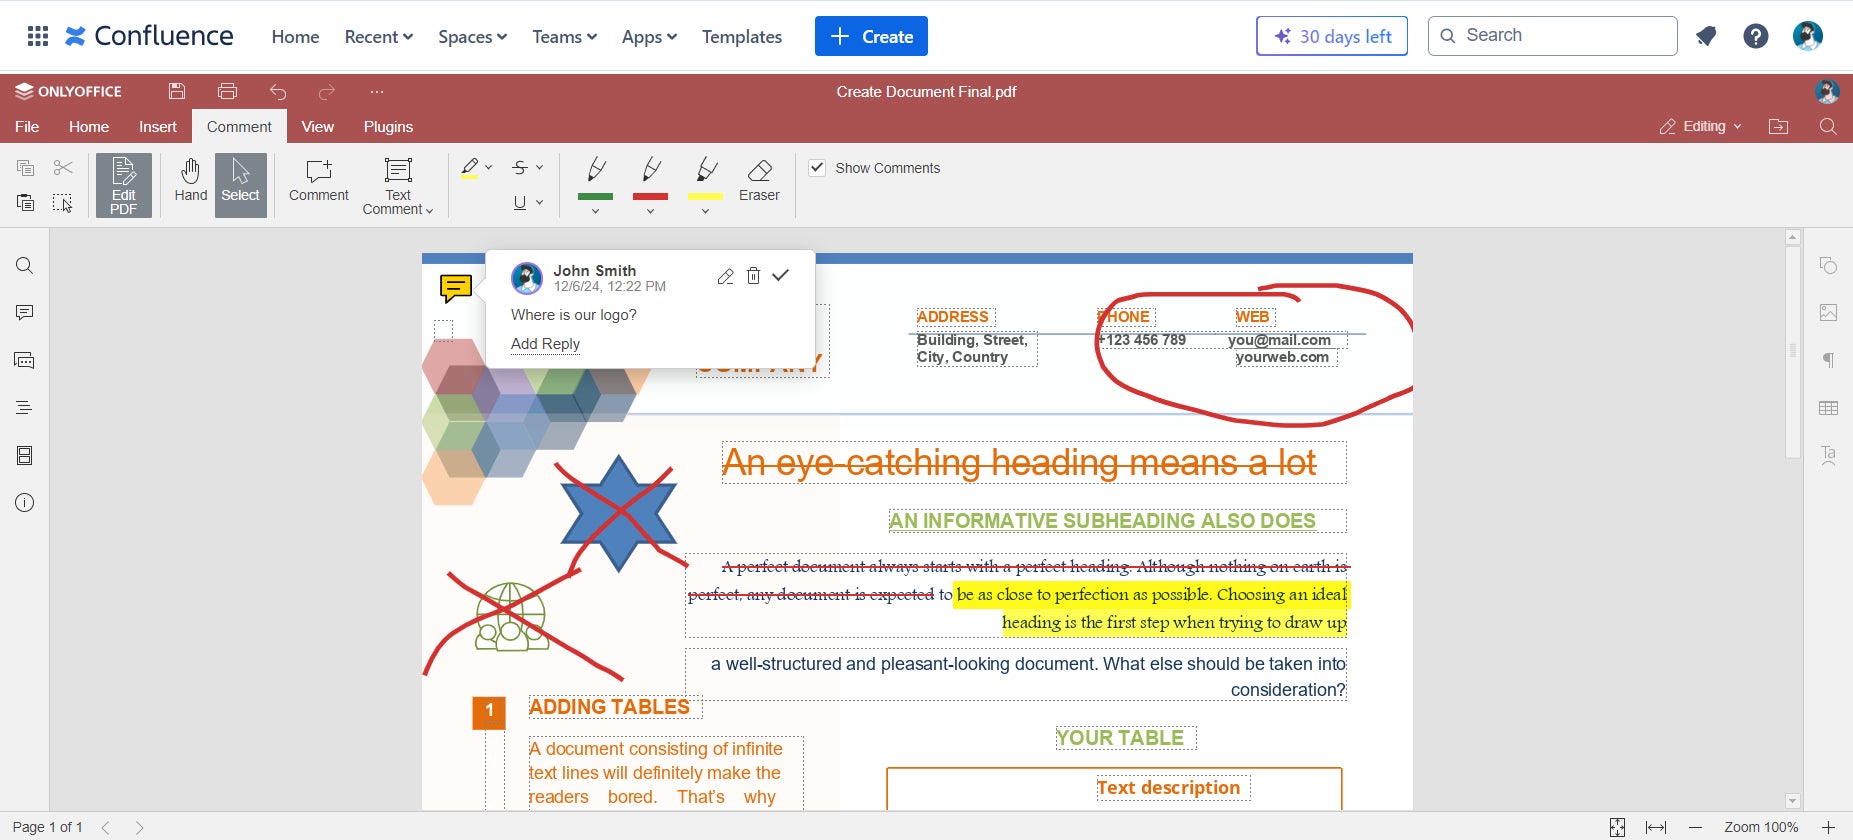1853x840 pixels.
Task: Switch to the View tab
Action: (x=318, y=127)
